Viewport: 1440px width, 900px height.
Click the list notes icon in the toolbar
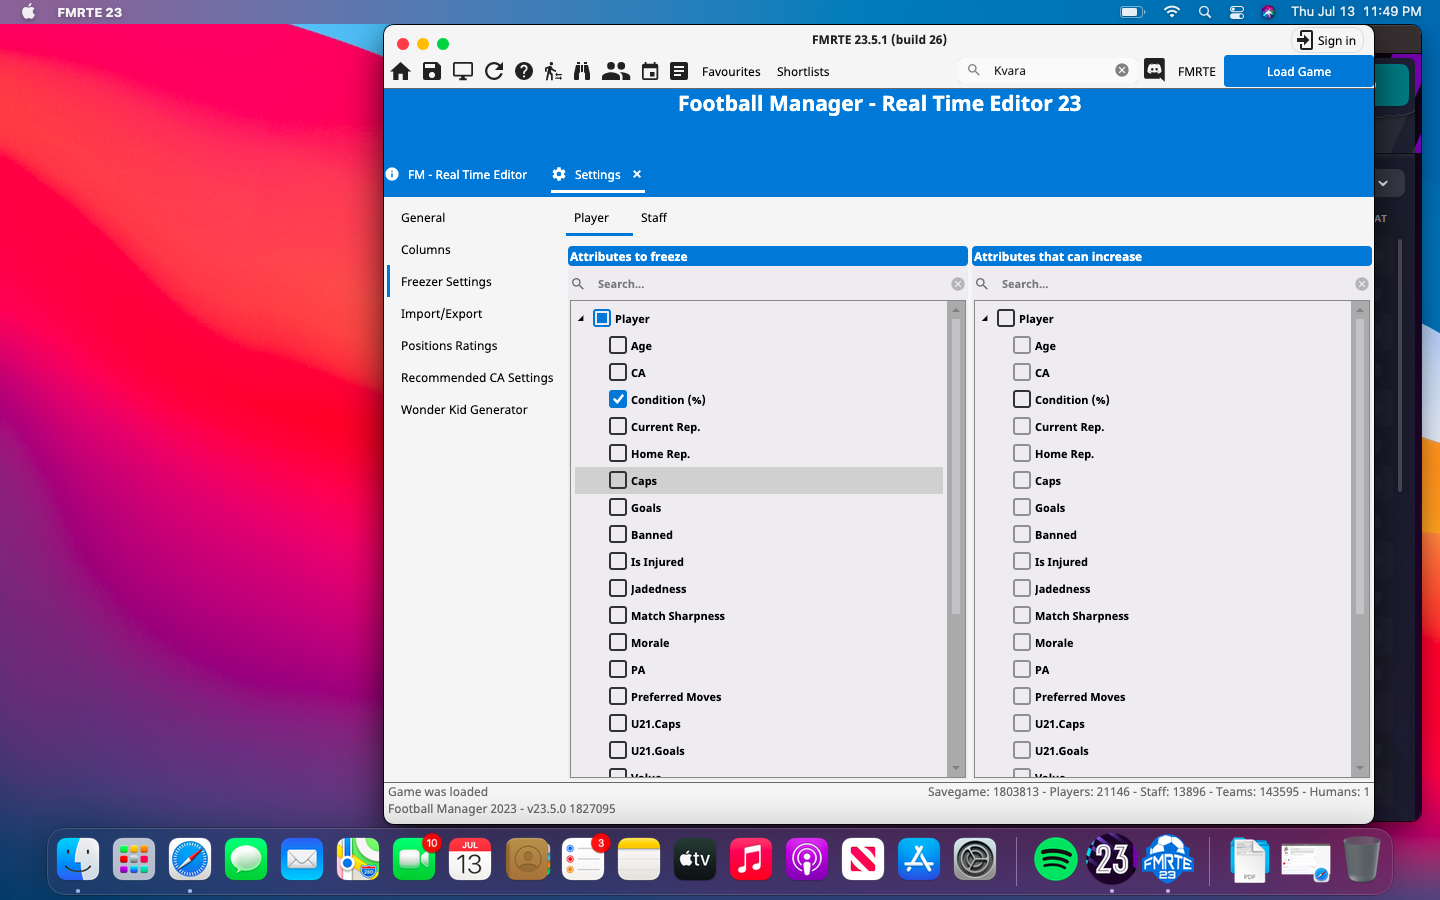(679, 71)
